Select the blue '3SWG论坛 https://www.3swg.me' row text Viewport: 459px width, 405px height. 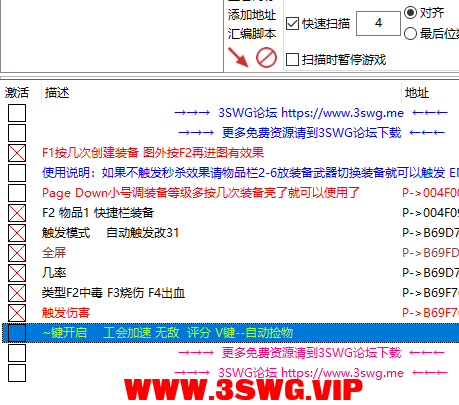[x=311, y=113]
